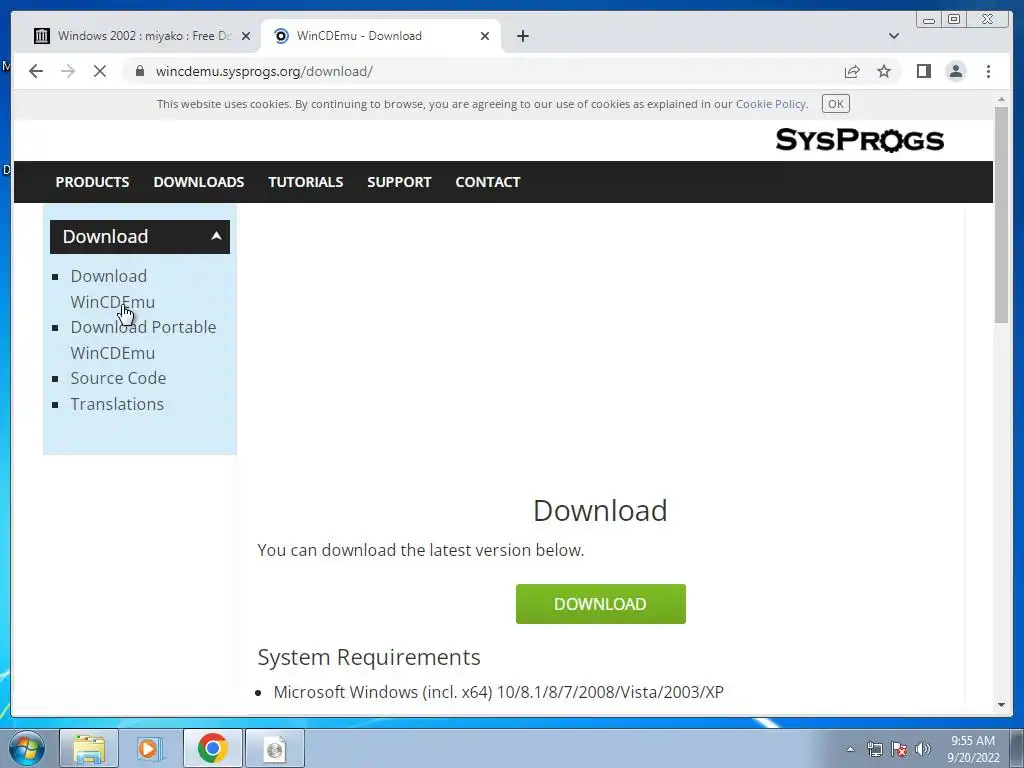Viewport: 1024px width, 768px height.
Task: Open Chrome side panel
Action: (x=923, y=71)
